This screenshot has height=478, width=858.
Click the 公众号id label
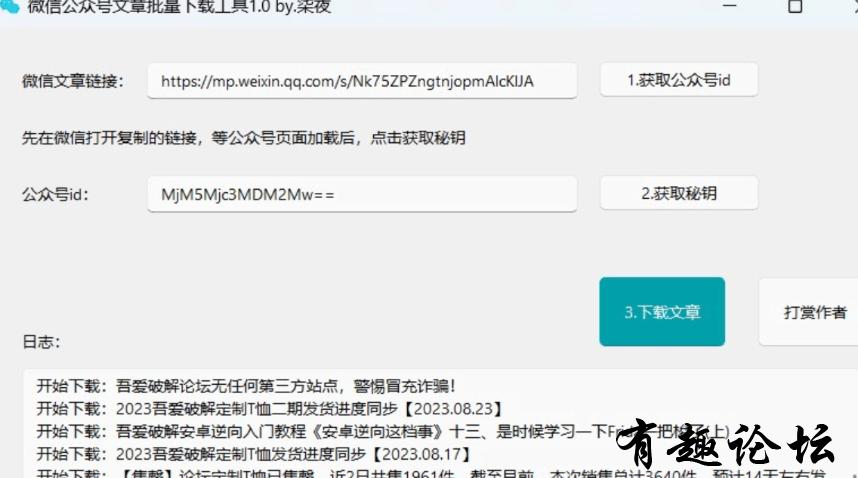pos(55,194)
